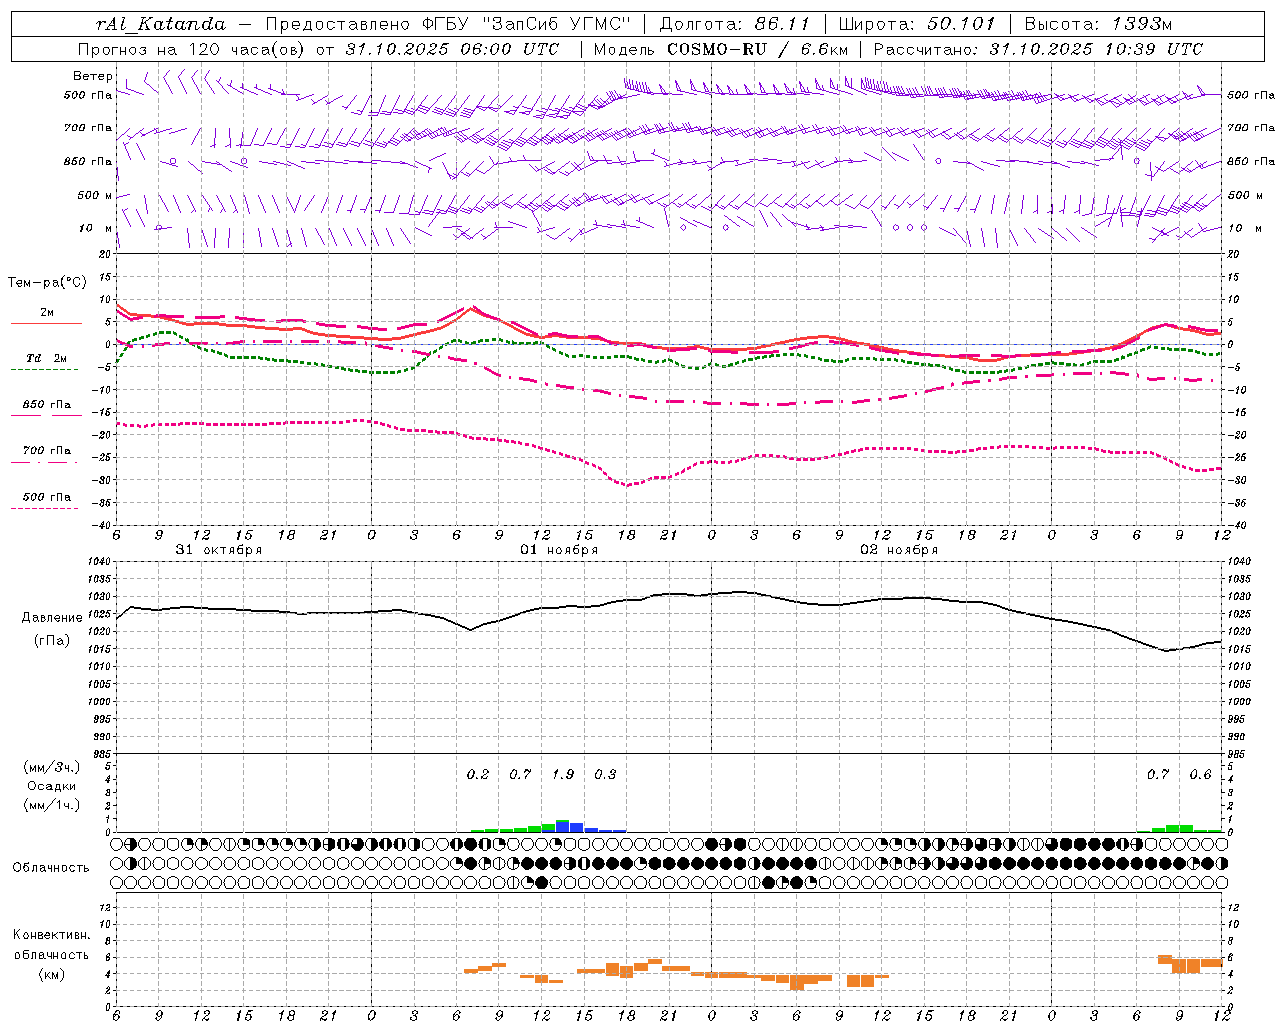Click the "0.6" precipitation amount value

(1200, 774)
